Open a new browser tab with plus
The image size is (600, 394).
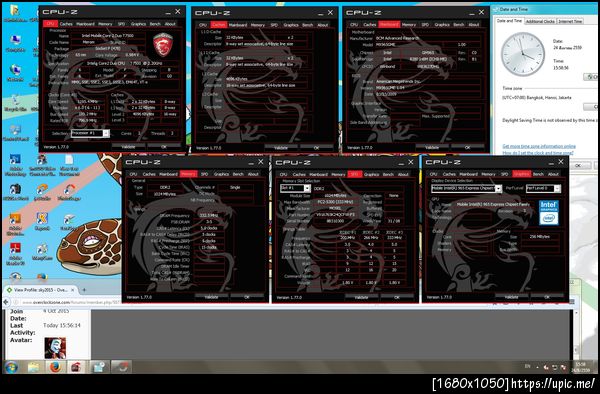click(x=84, y=290)
